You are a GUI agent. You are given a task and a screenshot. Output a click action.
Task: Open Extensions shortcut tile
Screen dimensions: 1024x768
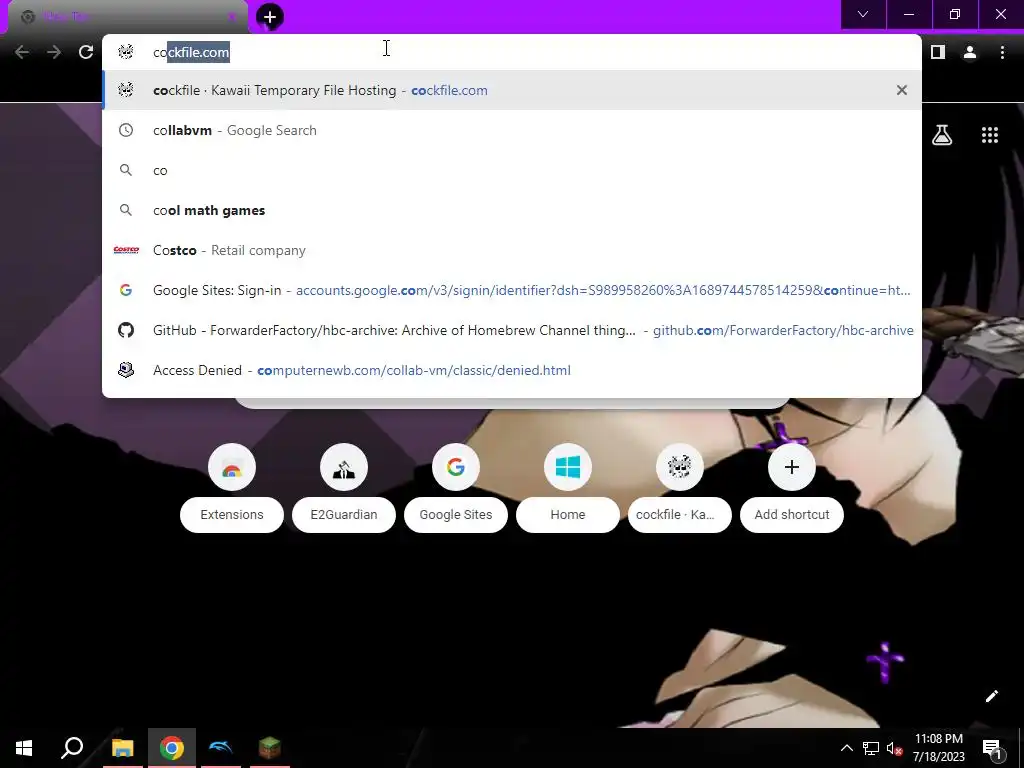[232, 467]
